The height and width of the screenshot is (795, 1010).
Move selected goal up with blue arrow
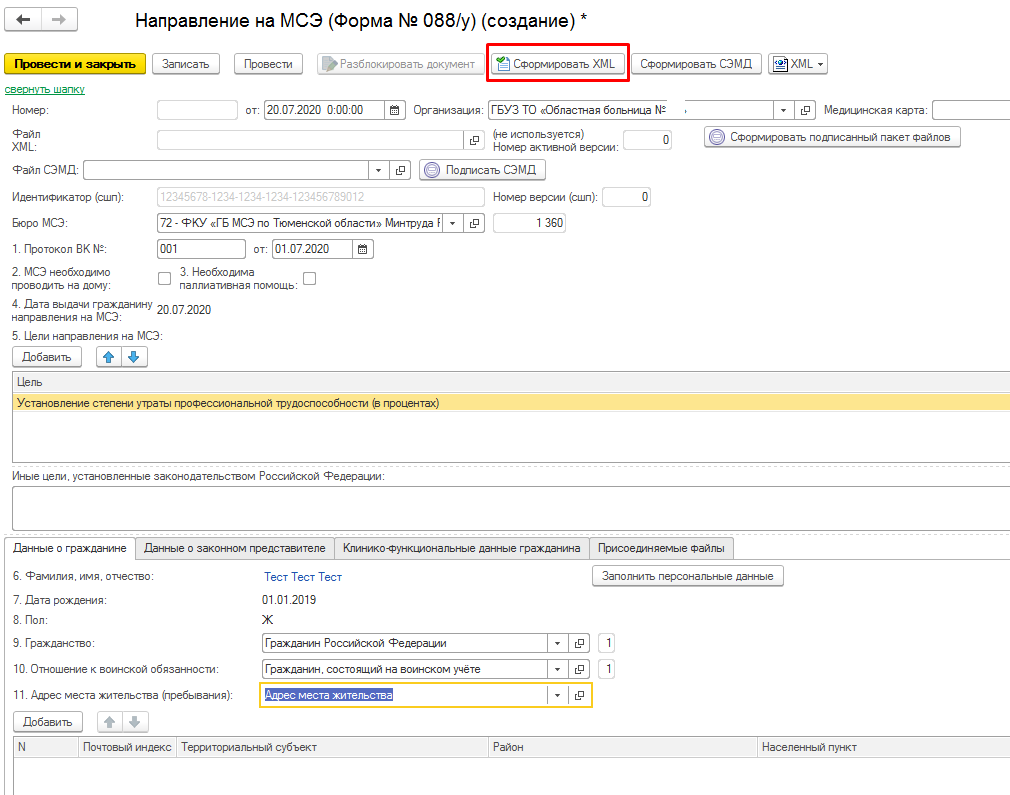(x=109, y=357)
